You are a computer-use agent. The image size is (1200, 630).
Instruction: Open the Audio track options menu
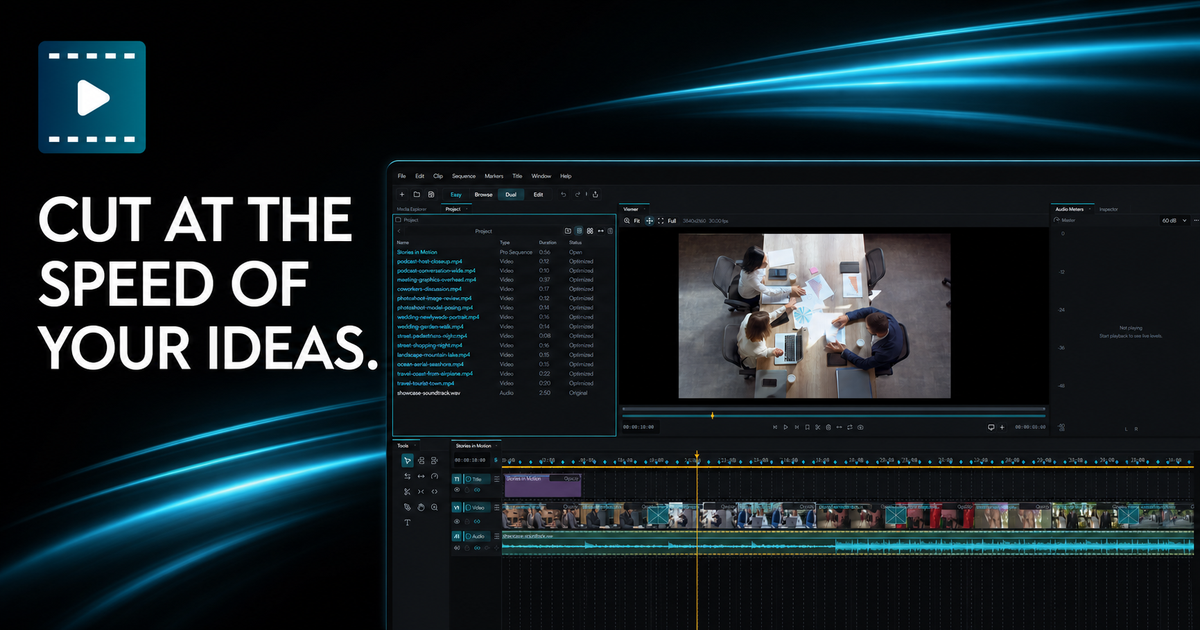(497, 536)
